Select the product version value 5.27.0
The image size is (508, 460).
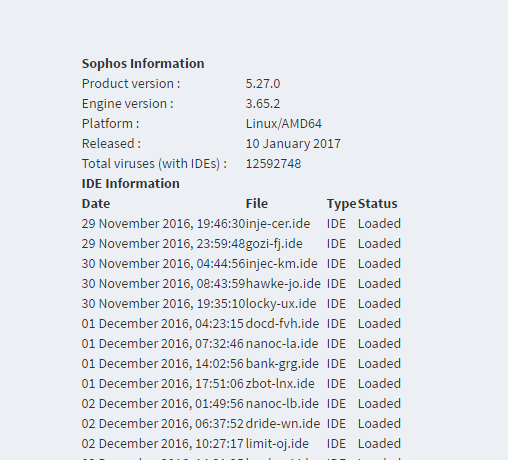263,84
